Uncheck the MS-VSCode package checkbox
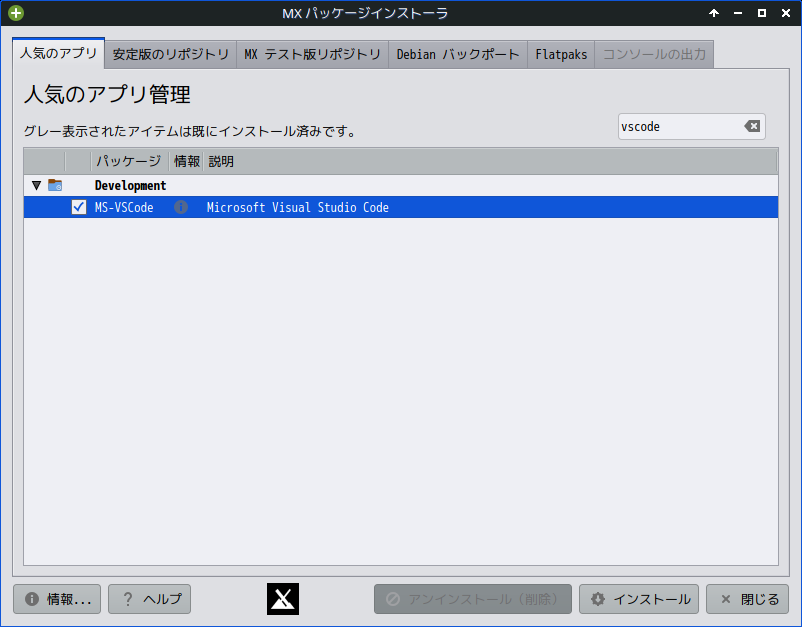The image size is (802, 627). pos(79,207)
